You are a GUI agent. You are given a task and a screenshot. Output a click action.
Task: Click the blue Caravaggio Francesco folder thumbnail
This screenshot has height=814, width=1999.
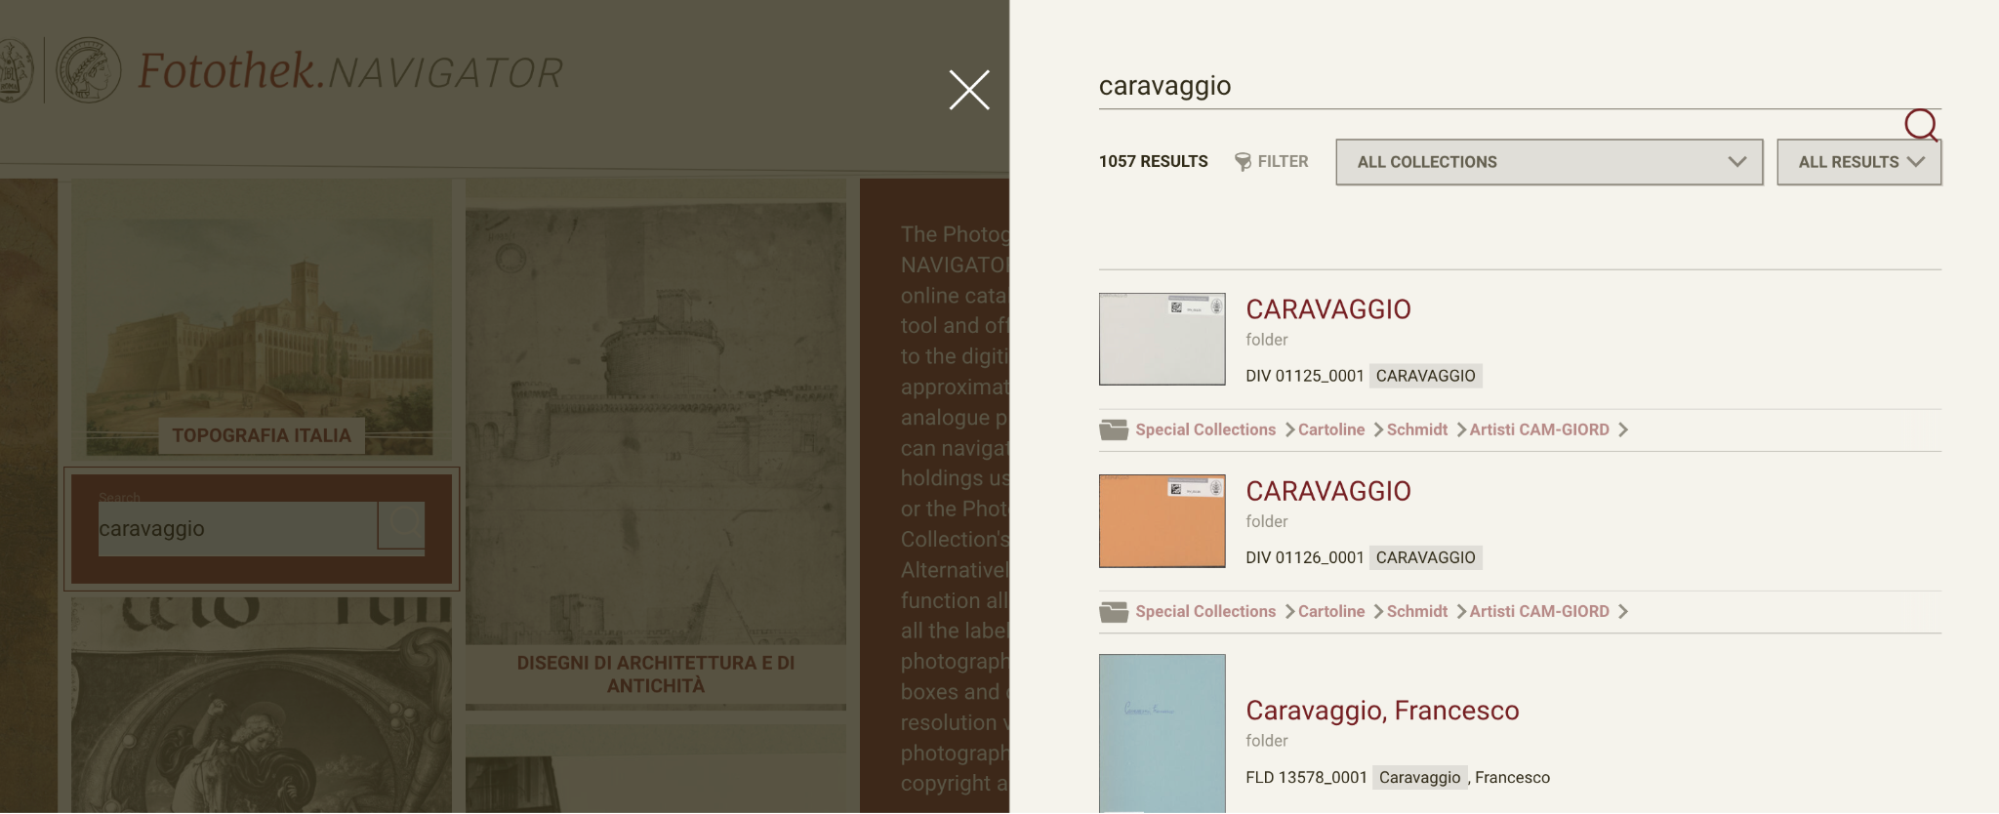click(1162, 734)
